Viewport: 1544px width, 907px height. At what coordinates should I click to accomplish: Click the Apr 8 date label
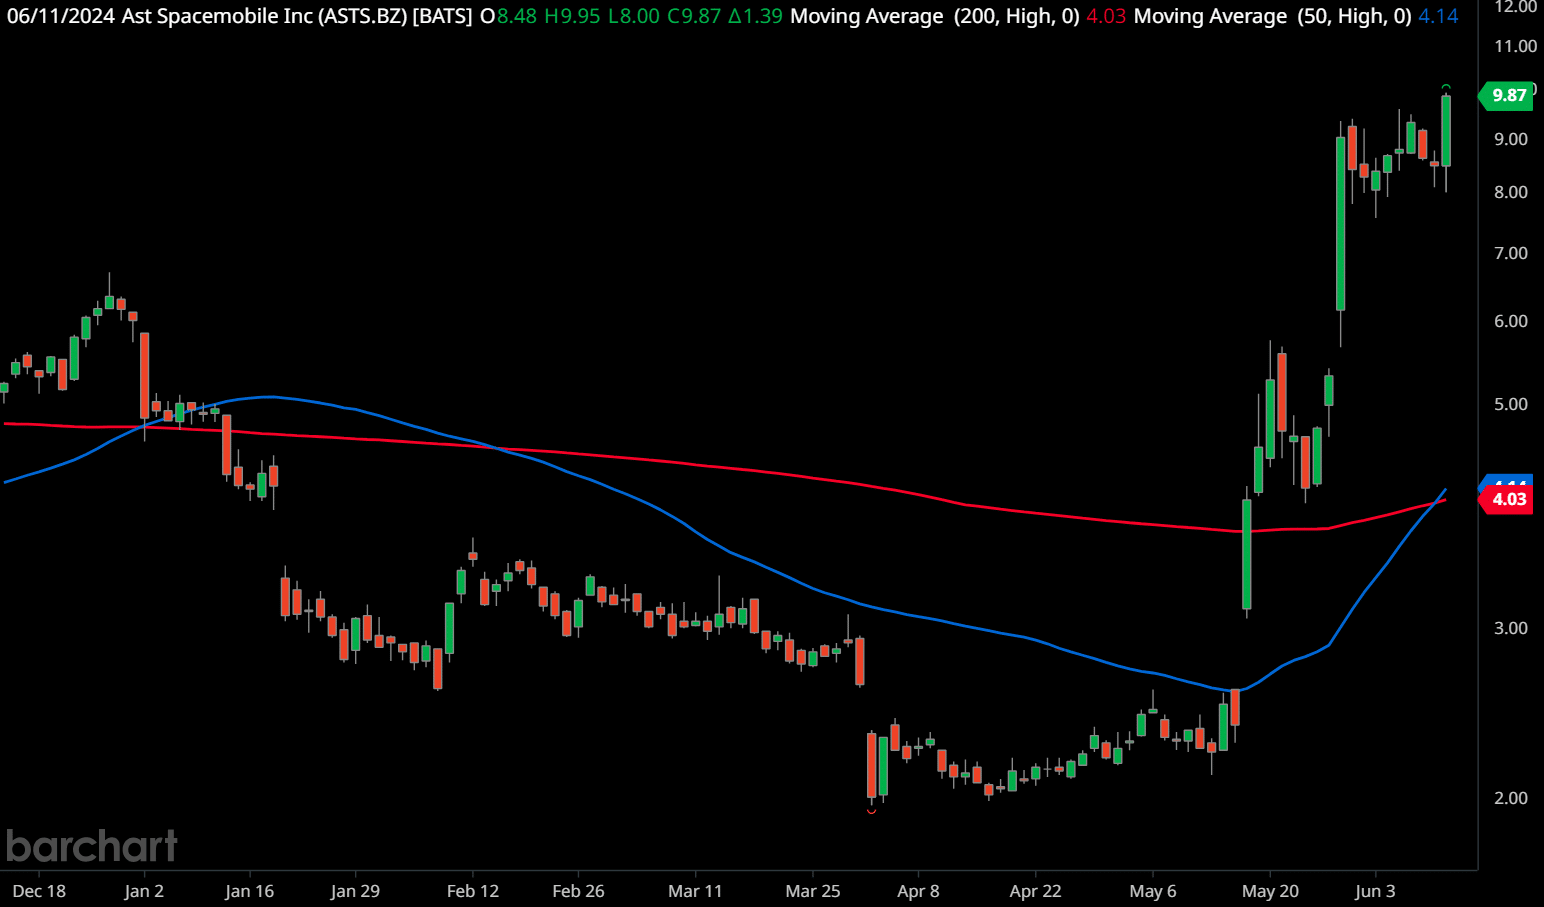(x=918, y=891)
